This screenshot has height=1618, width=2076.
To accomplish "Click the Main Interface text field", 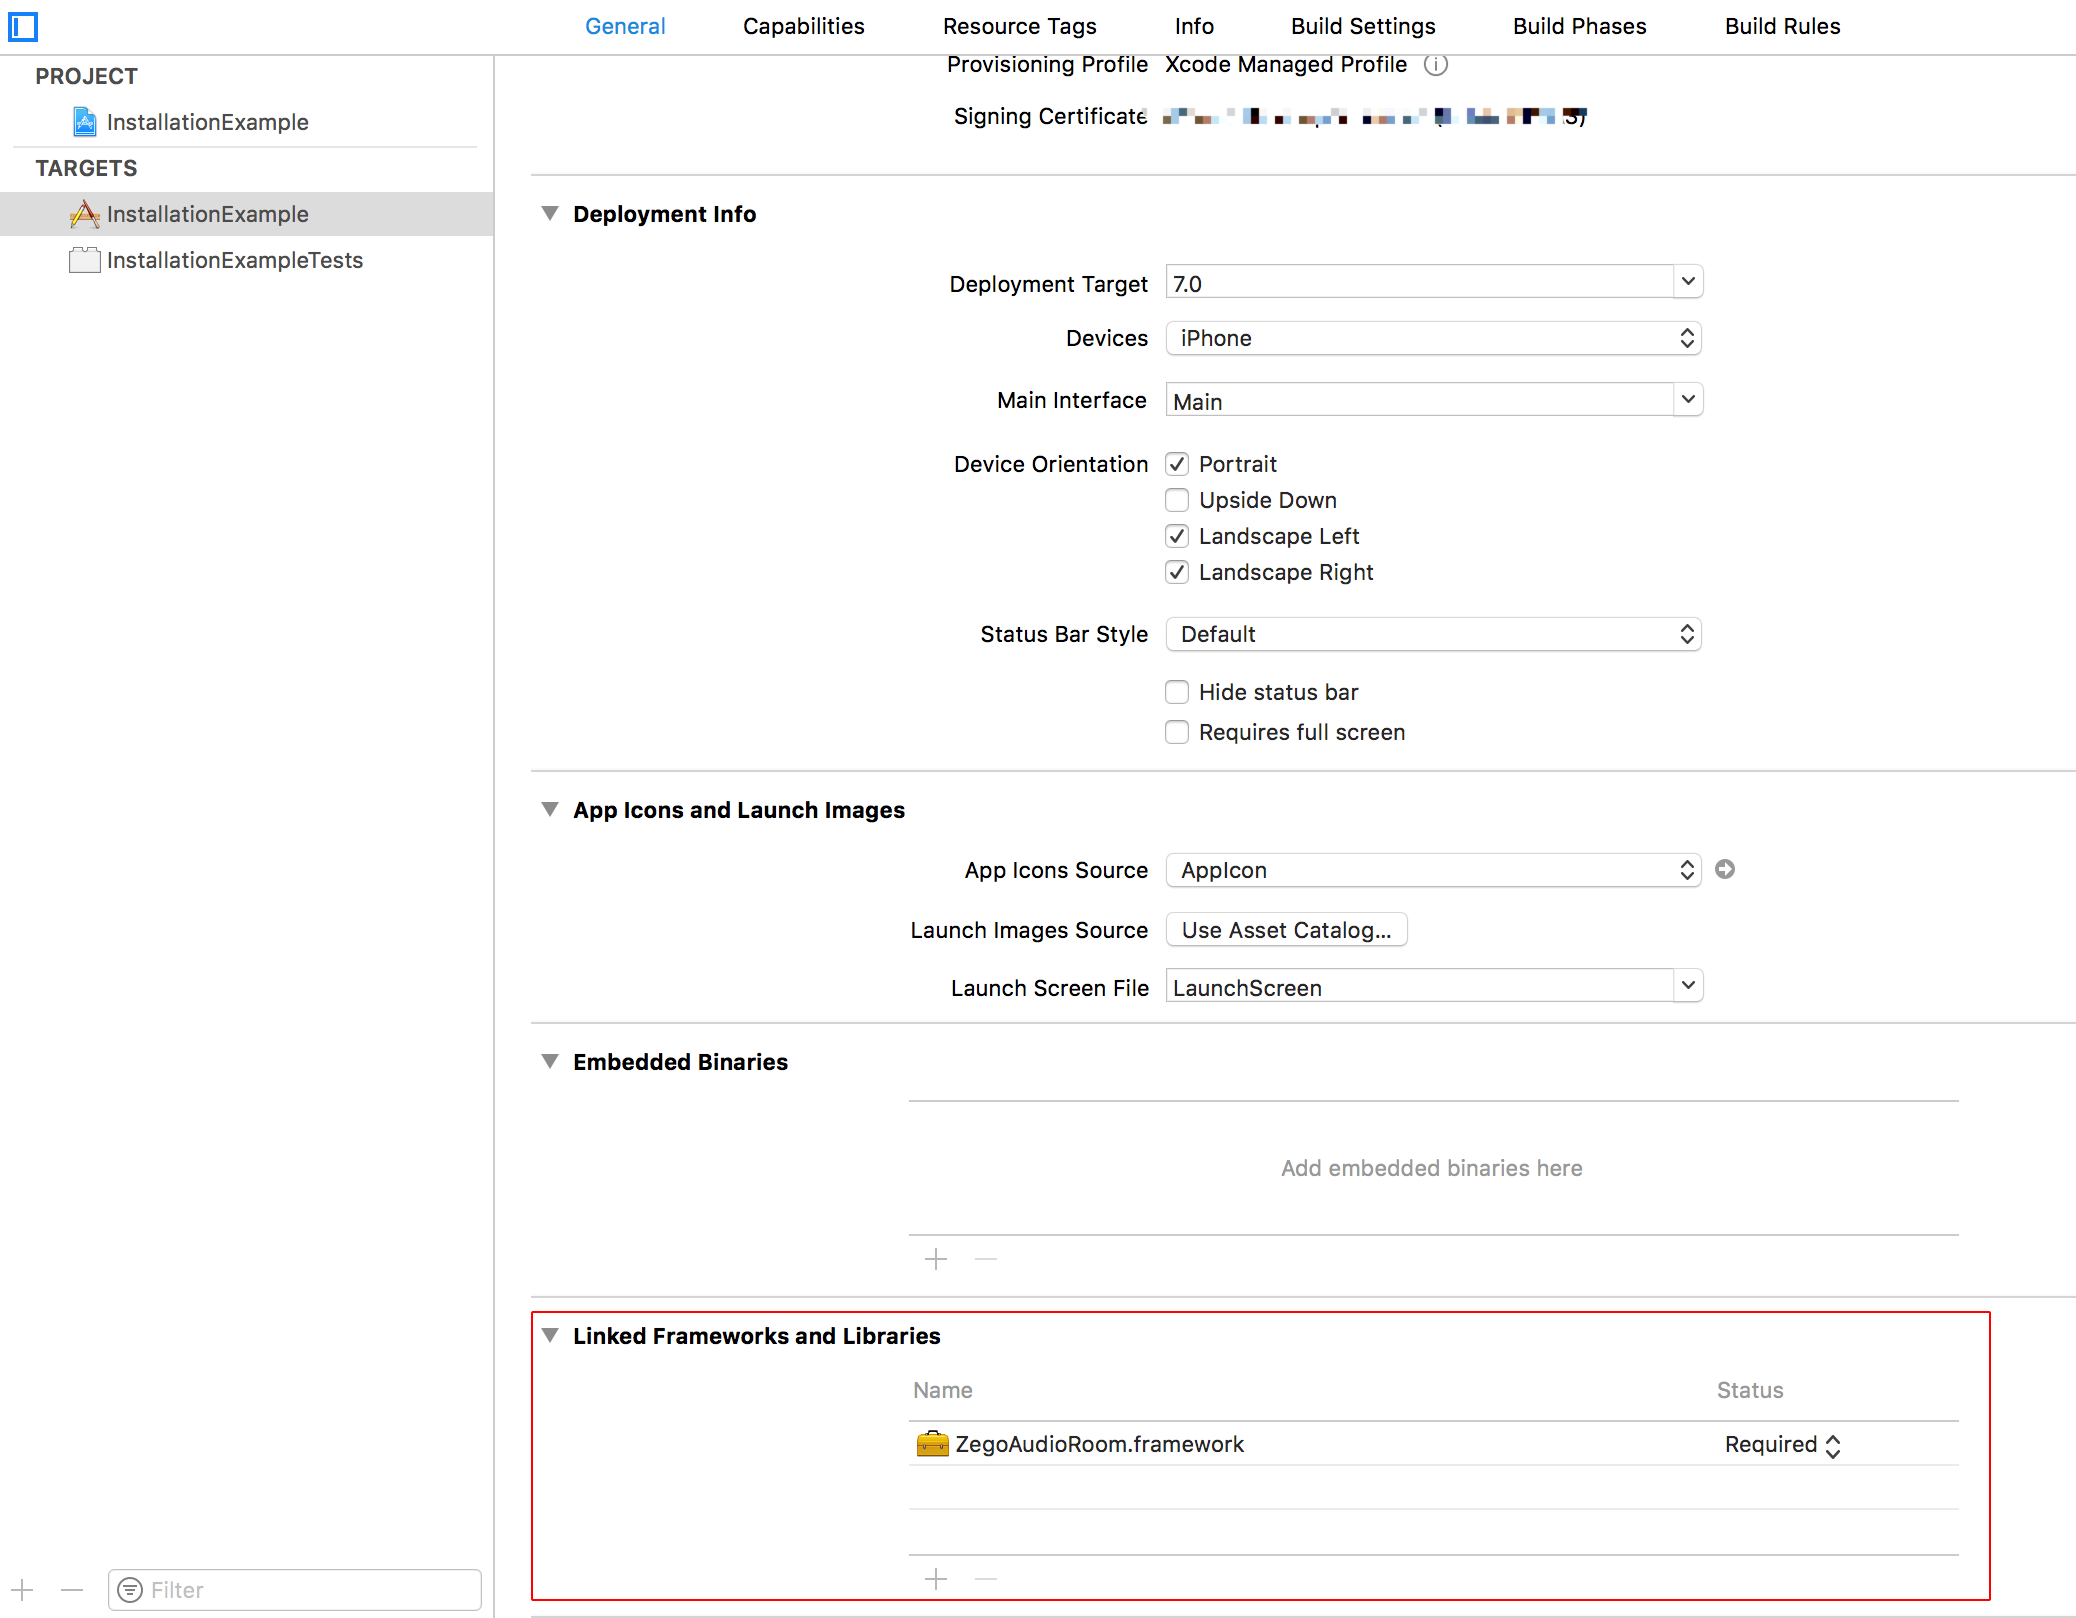I will (1419, 401).
